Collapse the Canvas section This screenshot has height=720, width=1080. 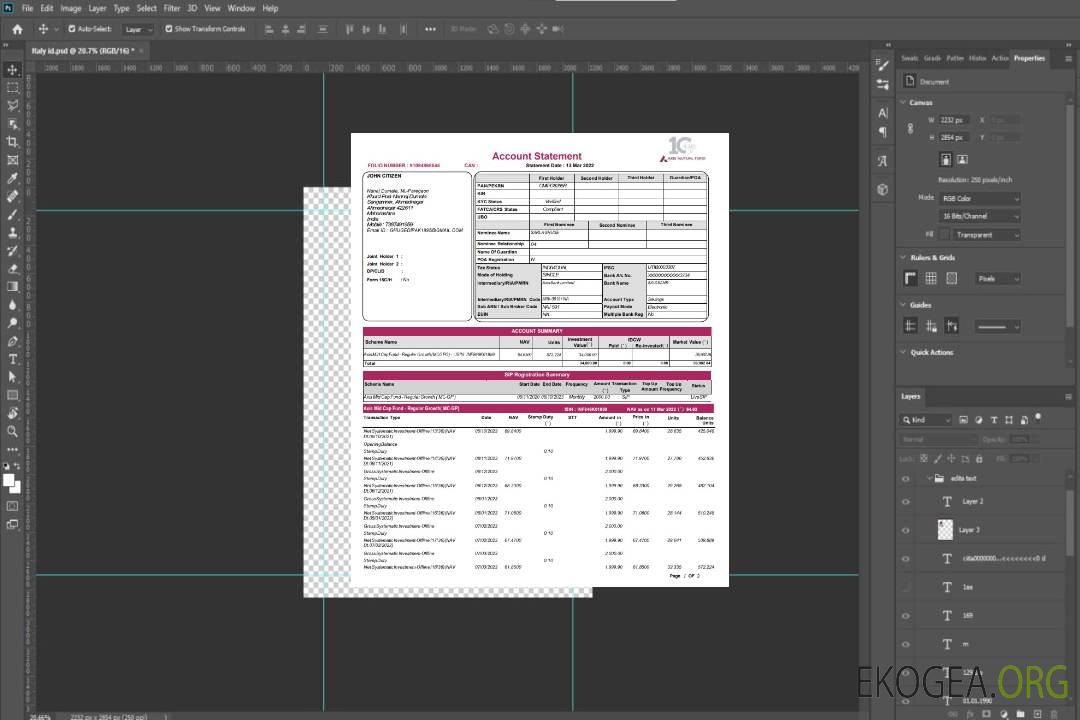903,102
